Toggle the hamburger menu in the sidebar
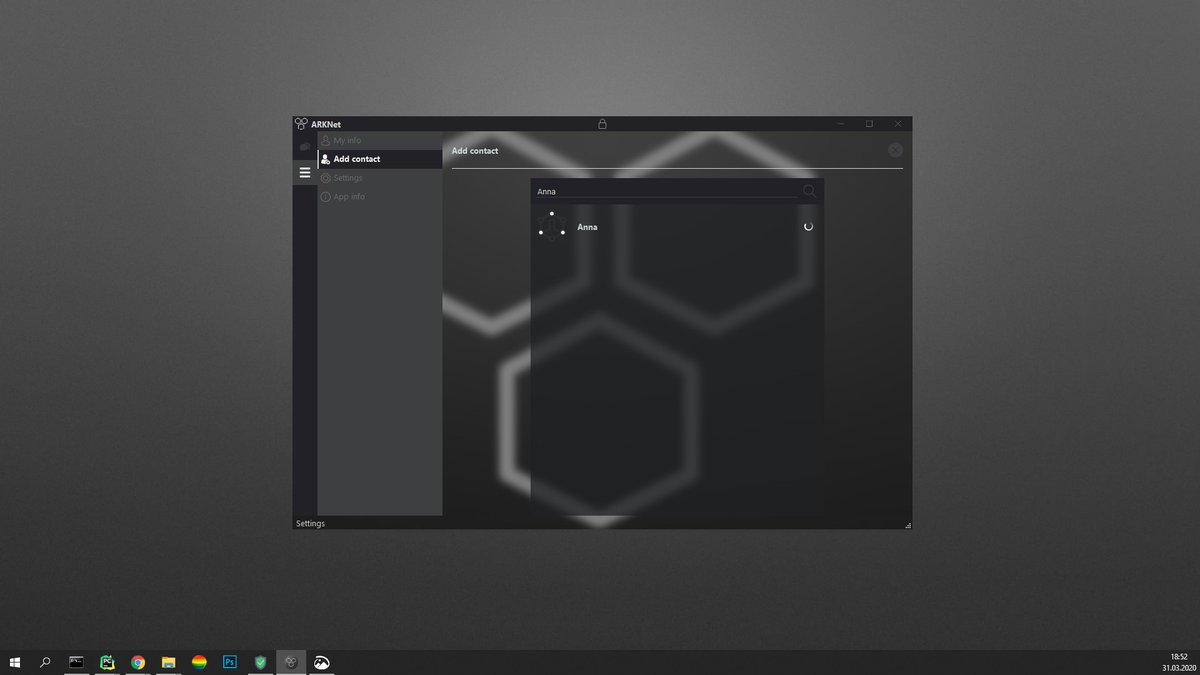 (x=305, y=173)
